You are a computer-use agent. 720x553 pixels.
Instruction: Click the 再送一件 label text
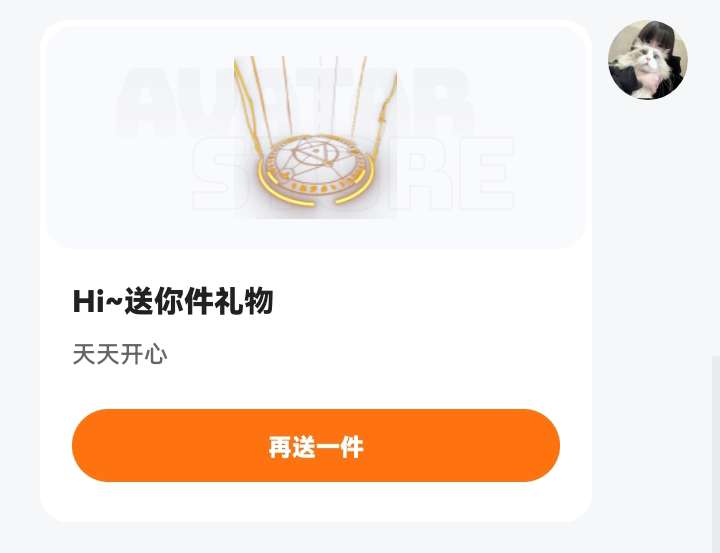click(x=316, y=446)
